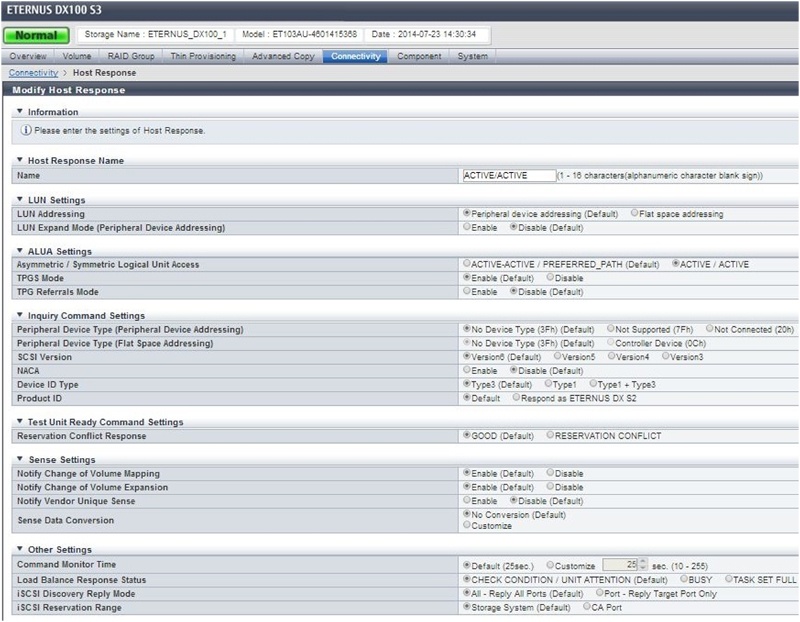
Task: Click the Command Monitor Time spinner arrows
Action: click(x=643, y=565)
